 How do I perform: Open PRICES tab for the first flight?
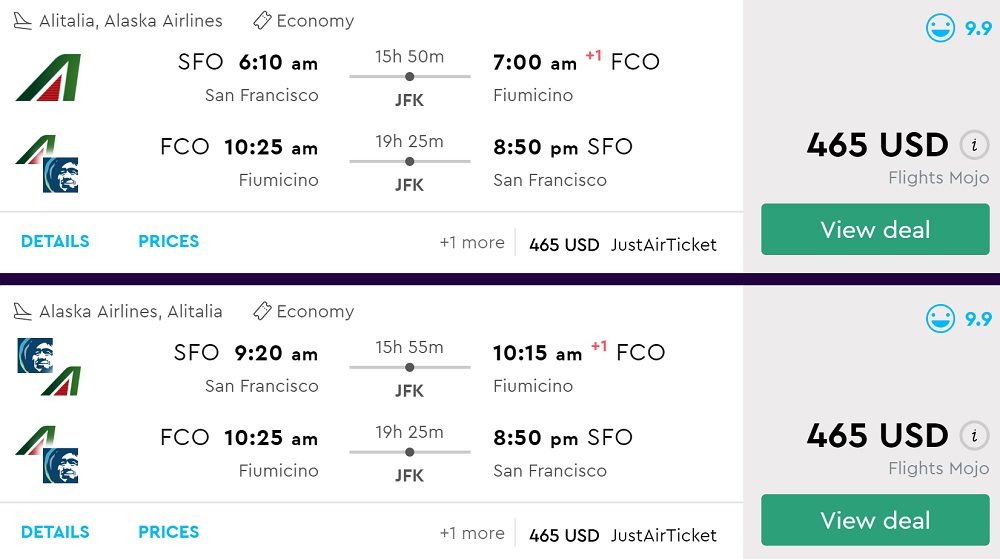click(168, 241)
